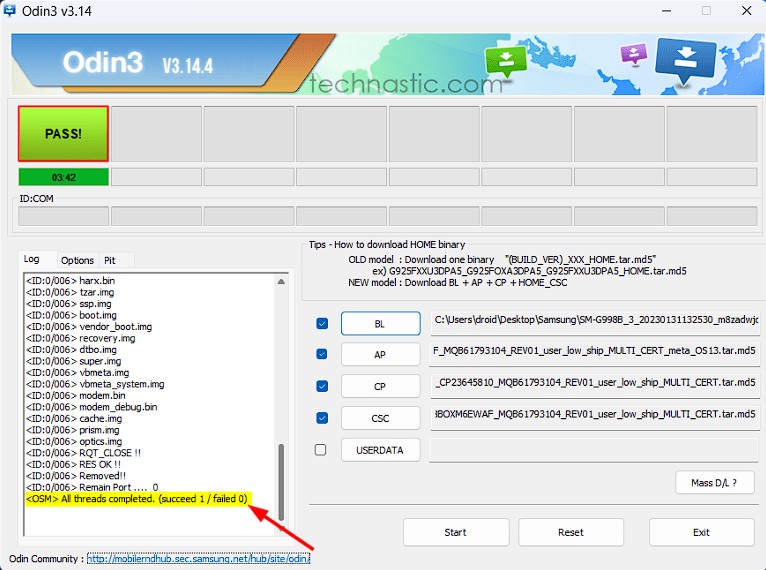
Task: Select the 'vendor_boot.img' log line
Action: (x=89, y=326)
